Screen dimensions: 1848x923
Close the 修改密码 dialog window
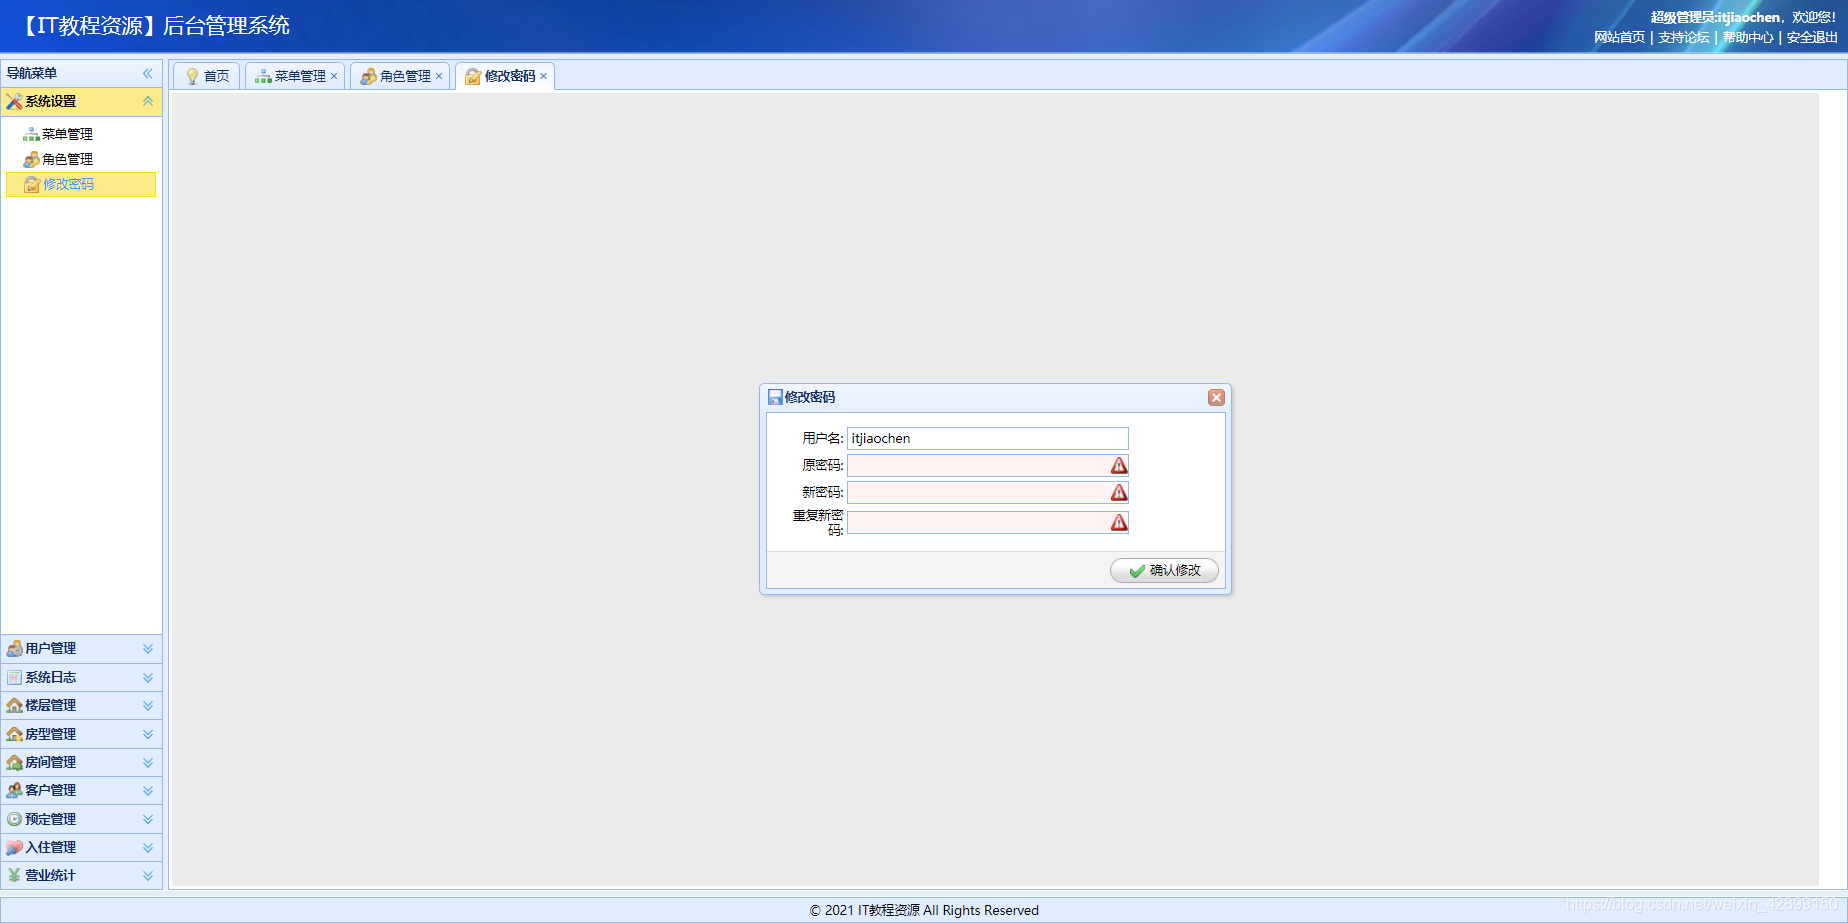click(x=1216, y=397)
